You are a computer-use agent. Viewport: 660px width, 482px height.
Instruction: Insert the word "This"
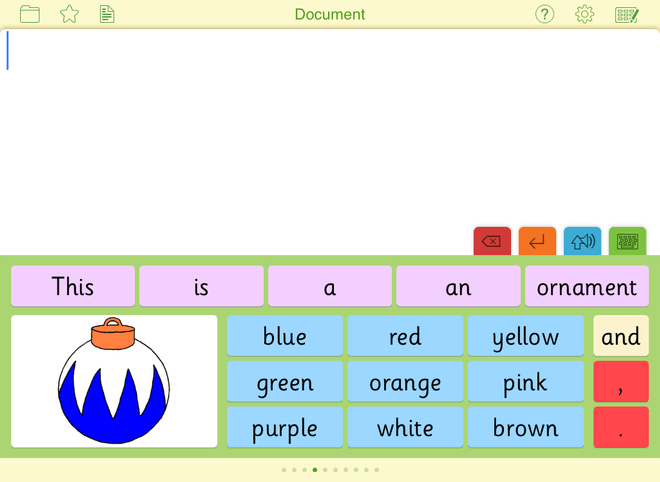(x=73, y=287)
